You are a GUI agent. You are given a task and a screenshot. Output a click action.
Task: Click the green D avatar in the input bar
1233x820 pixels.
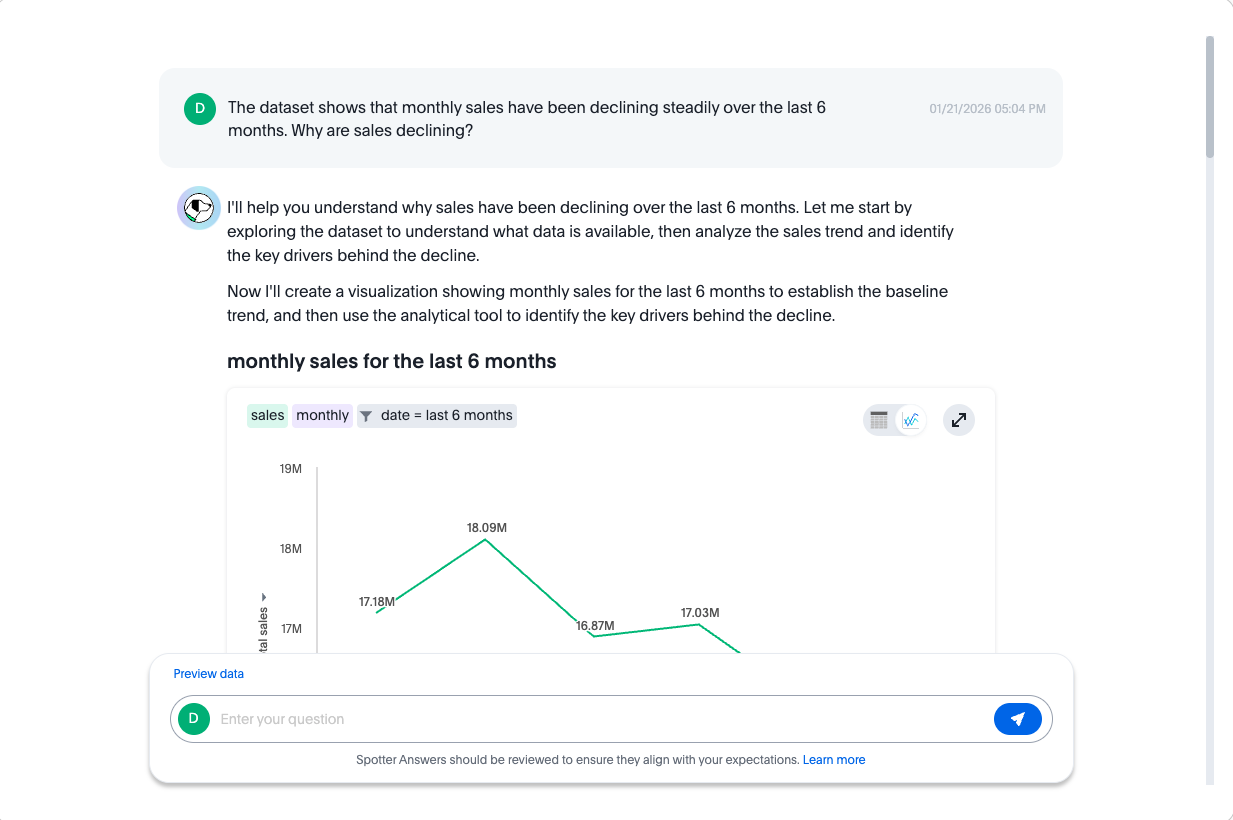tap(193, 718)
